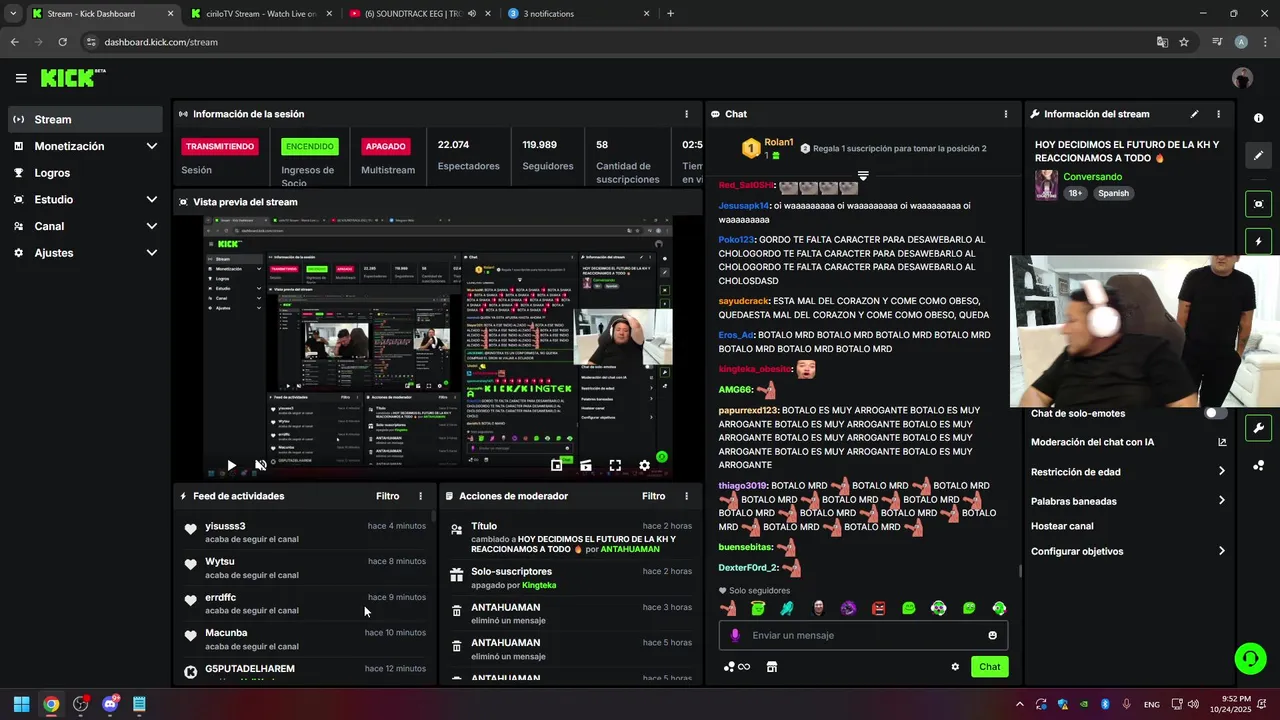Viewport: 1280px width, 720px height.
Task: Click the capture frame icon in right rail
Action: click(x=1258, y=204)
